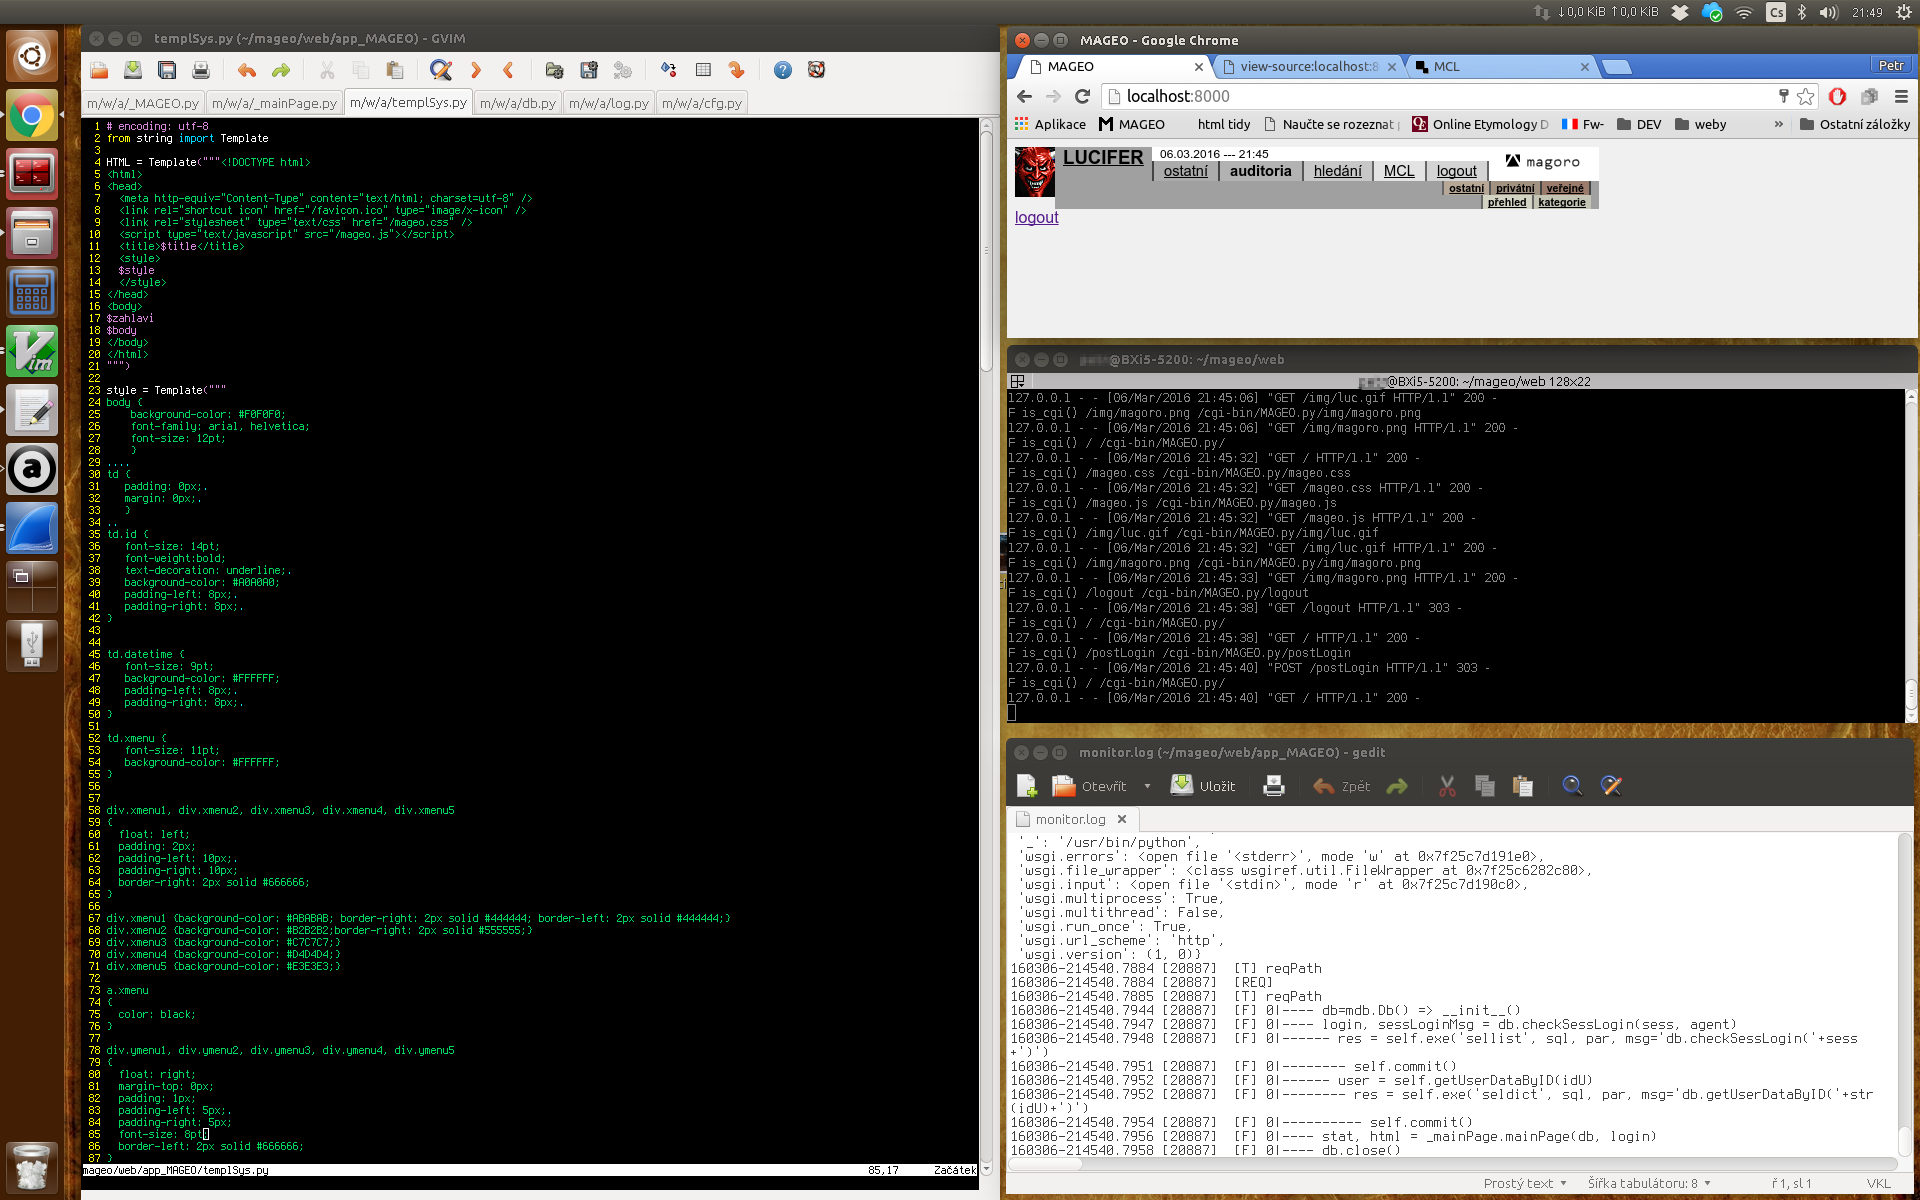1920x1200 pixels.
Task: Switch to m/w/a/_mainPage.py tab
Action: coord(274,103)
